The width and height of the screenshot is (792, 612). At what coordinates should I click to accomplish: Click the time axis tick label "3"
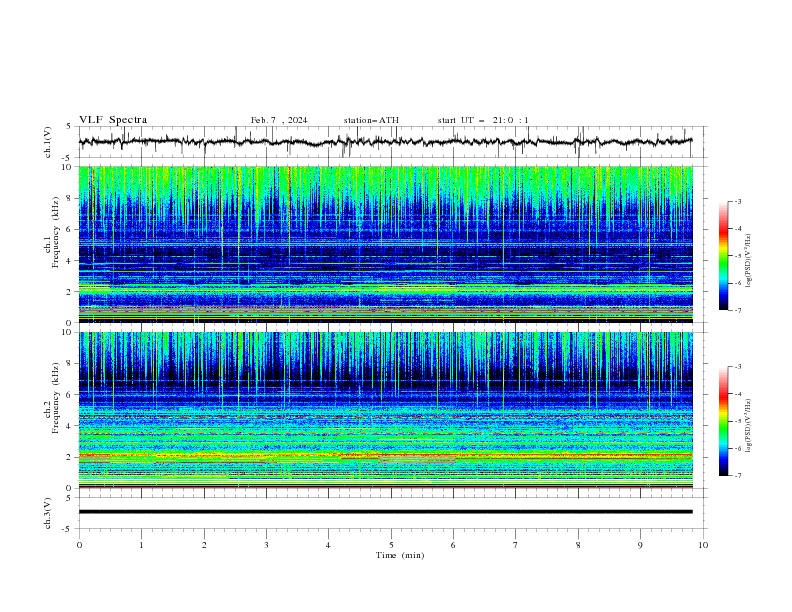click(266, 545)
